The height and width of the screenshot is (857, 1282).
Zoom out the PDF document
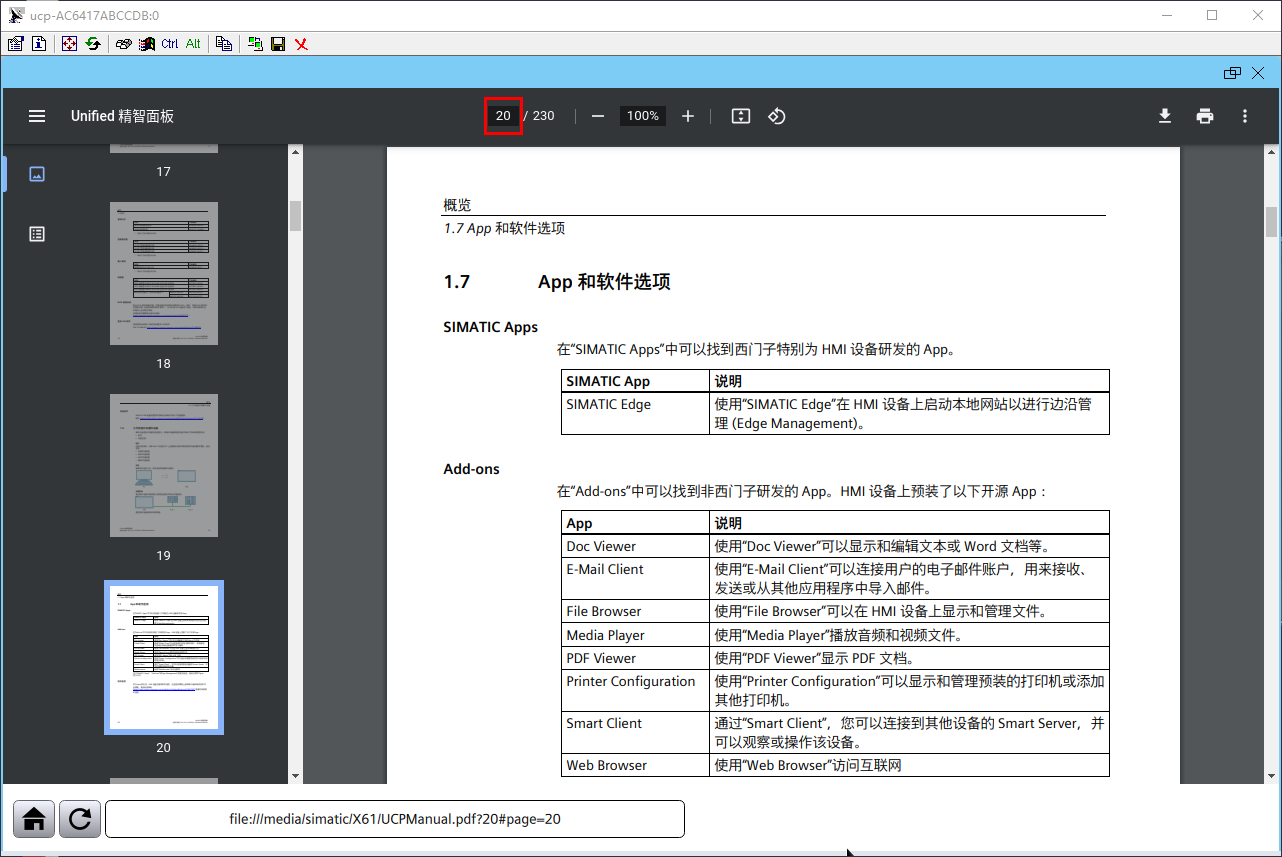click(598, 116)
